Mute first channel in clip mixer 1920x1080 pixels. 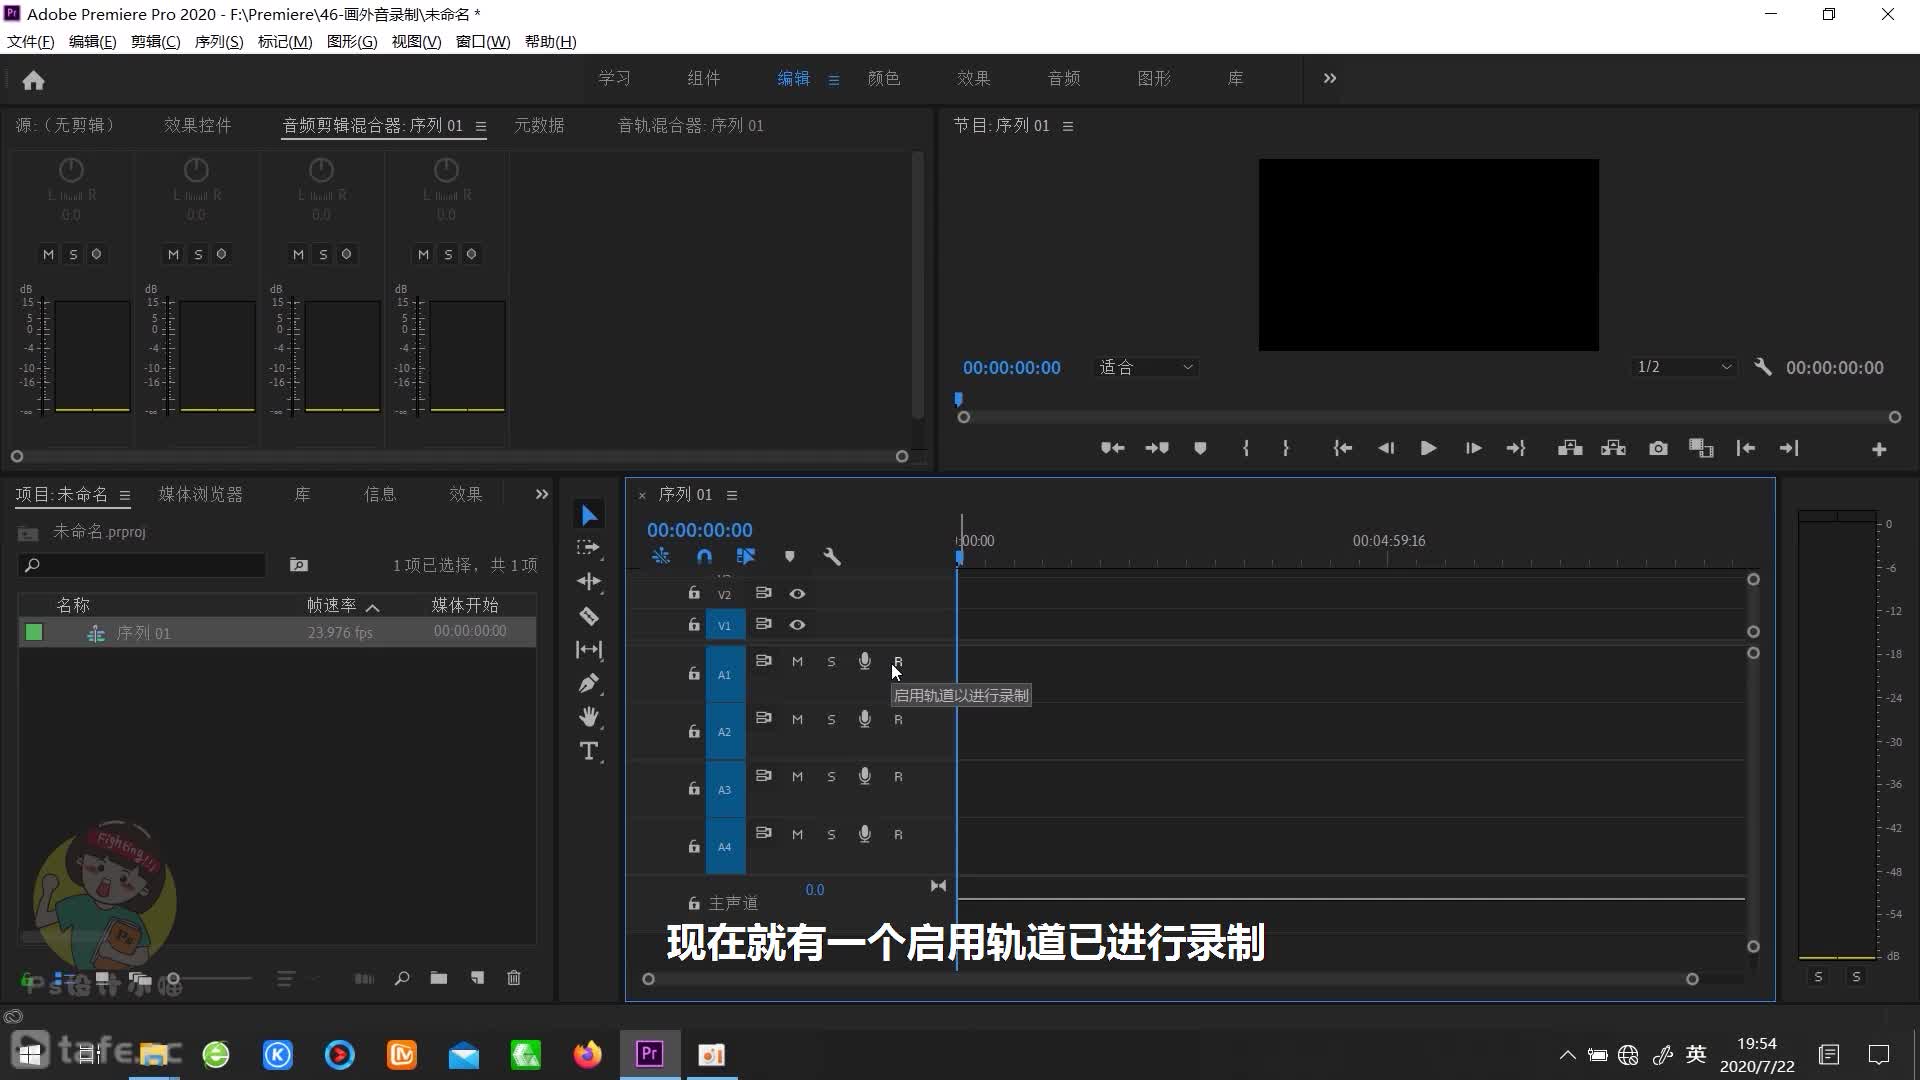tap(48, 254)
